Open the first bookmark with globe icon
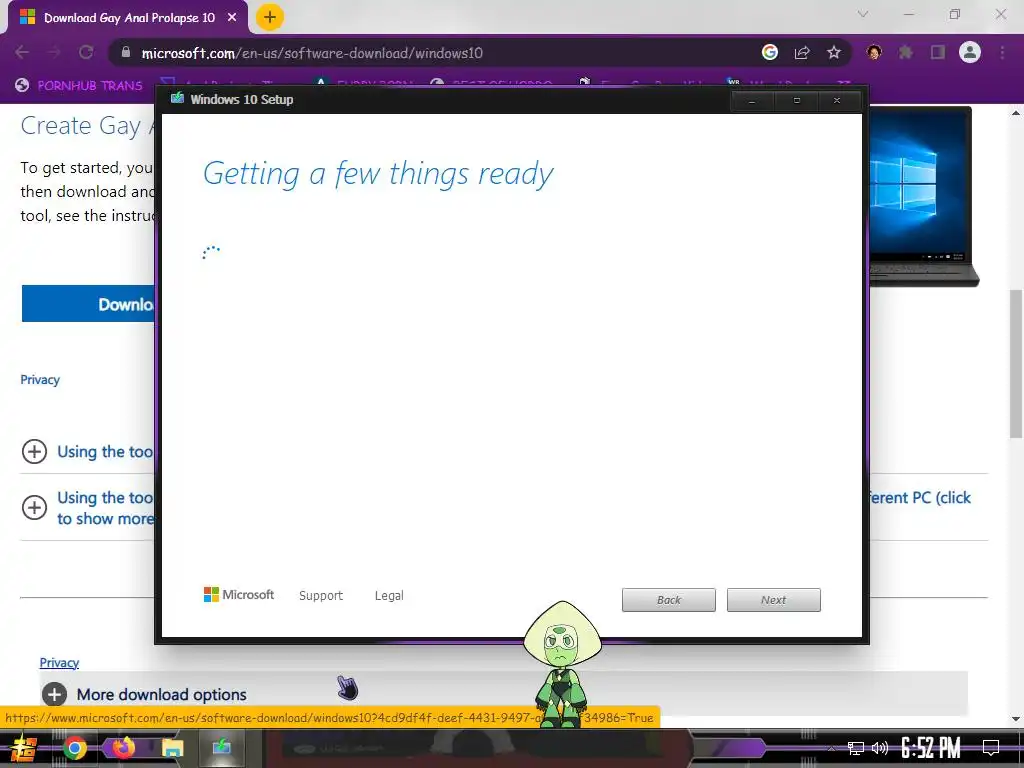This screenshot has width=1024, height=768. point(79,85)
